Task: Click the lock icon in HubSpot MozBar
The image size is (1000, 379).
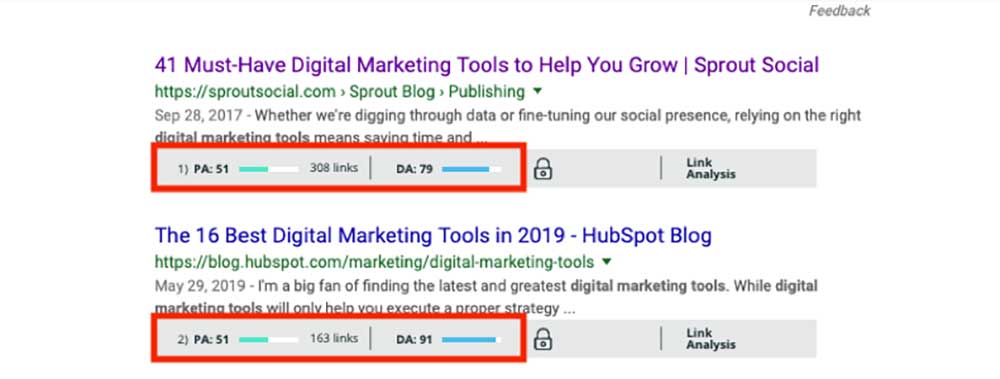Action: coord(543,339)
